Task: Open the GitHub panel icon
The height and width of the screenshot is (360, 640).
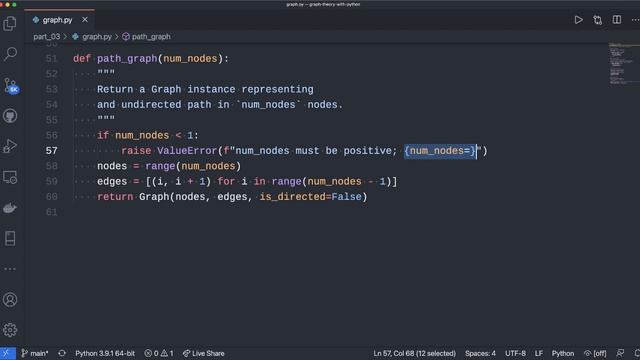Action: [10, 116]
